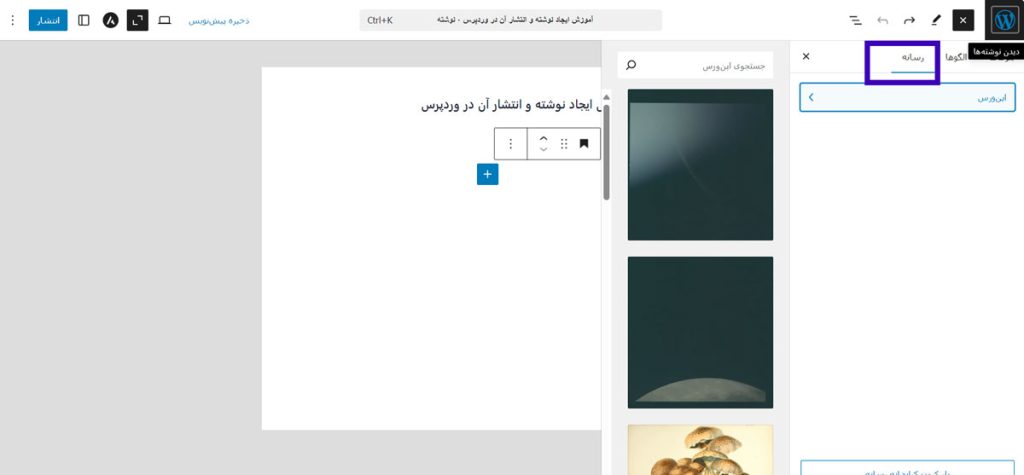Image resolution: width=1024 pixels, height=475 pixels.
Task: Select the first dark Openverse image thumbnail
Action: 700,165
